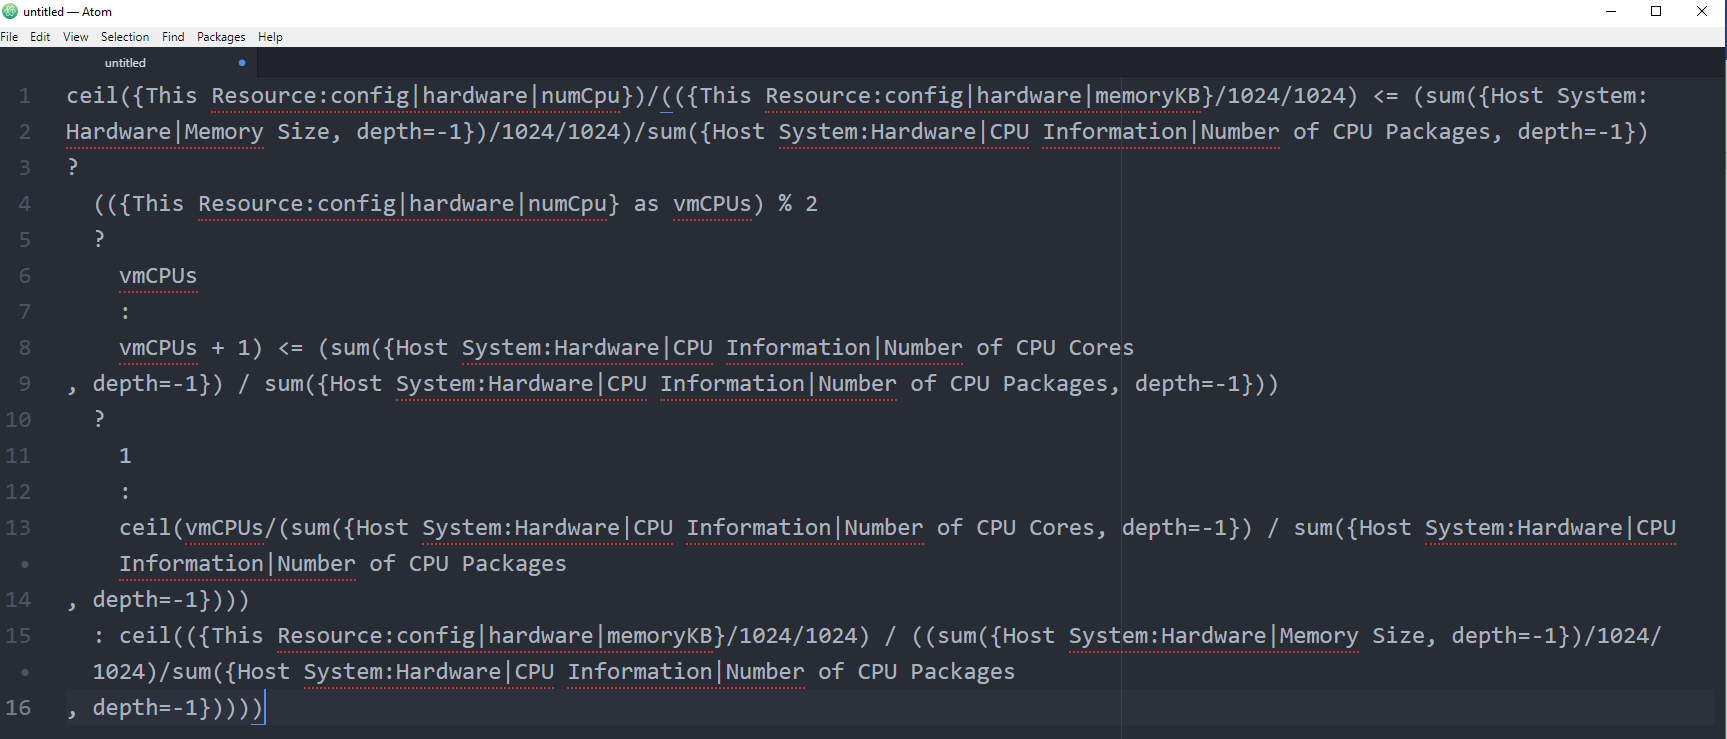The image size is (1727, 739).
Task: Click 'memoryKB' on line 15
Action: coord(659,636)
